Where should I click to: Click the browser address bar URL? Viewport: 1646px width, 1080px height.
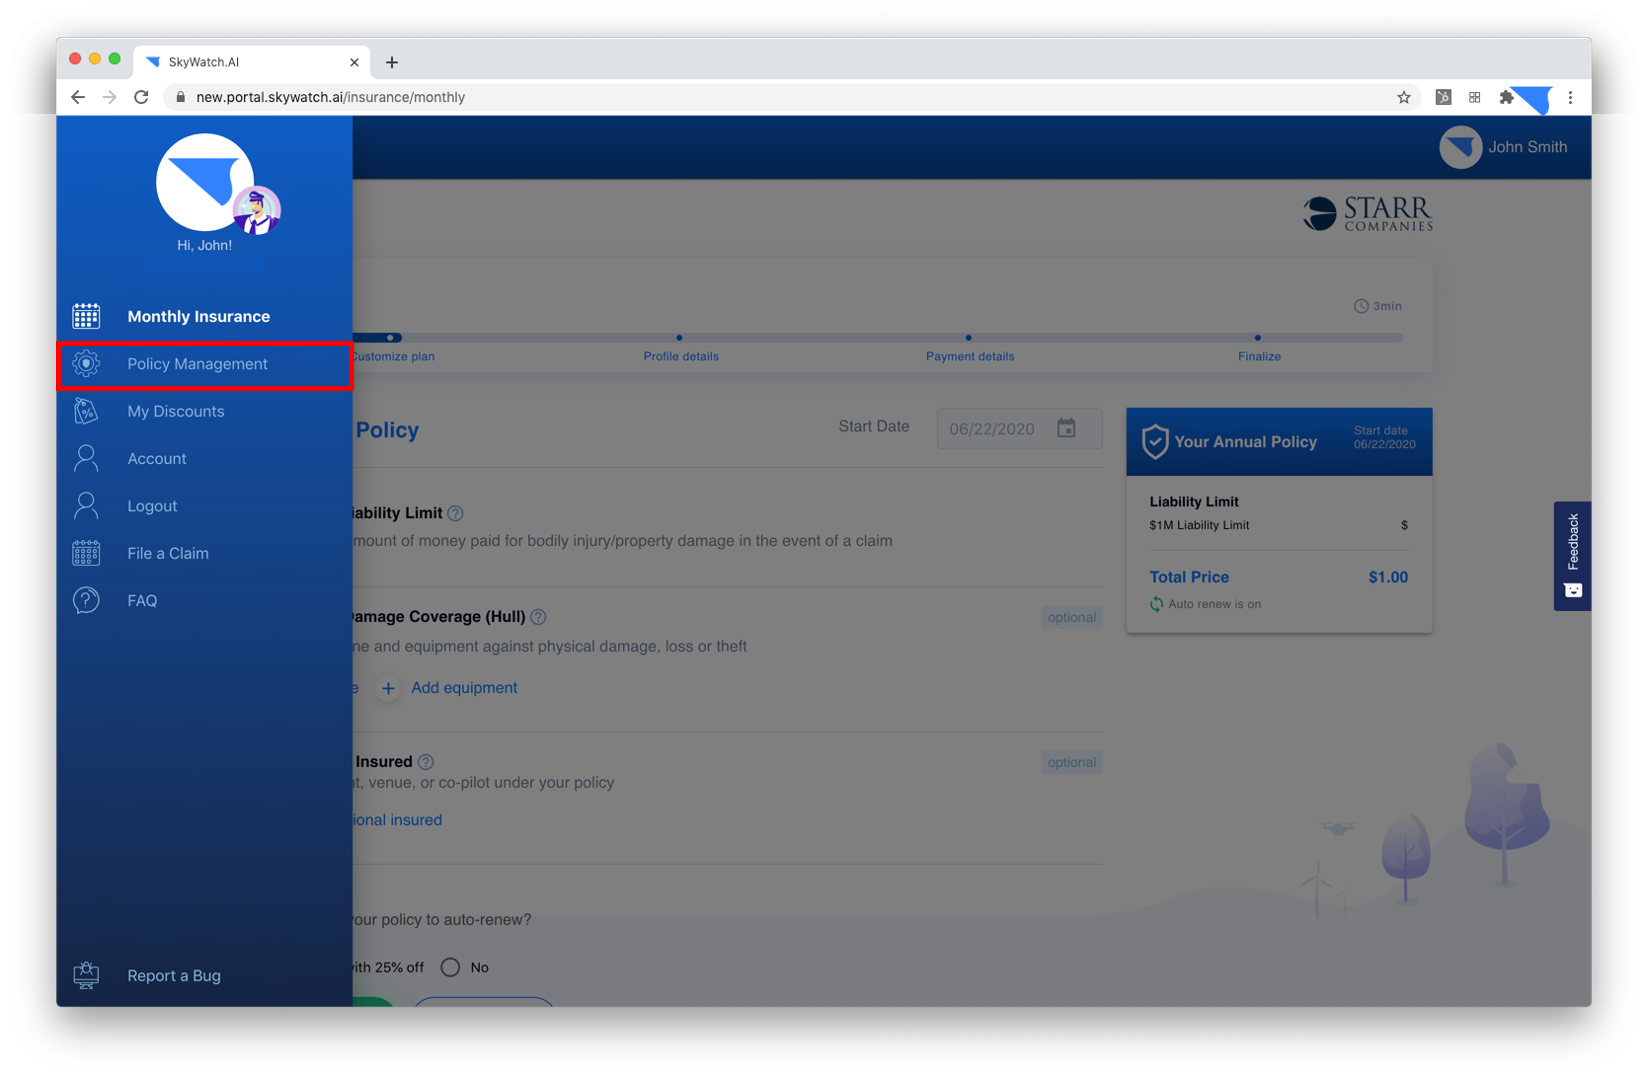[330, 97]
